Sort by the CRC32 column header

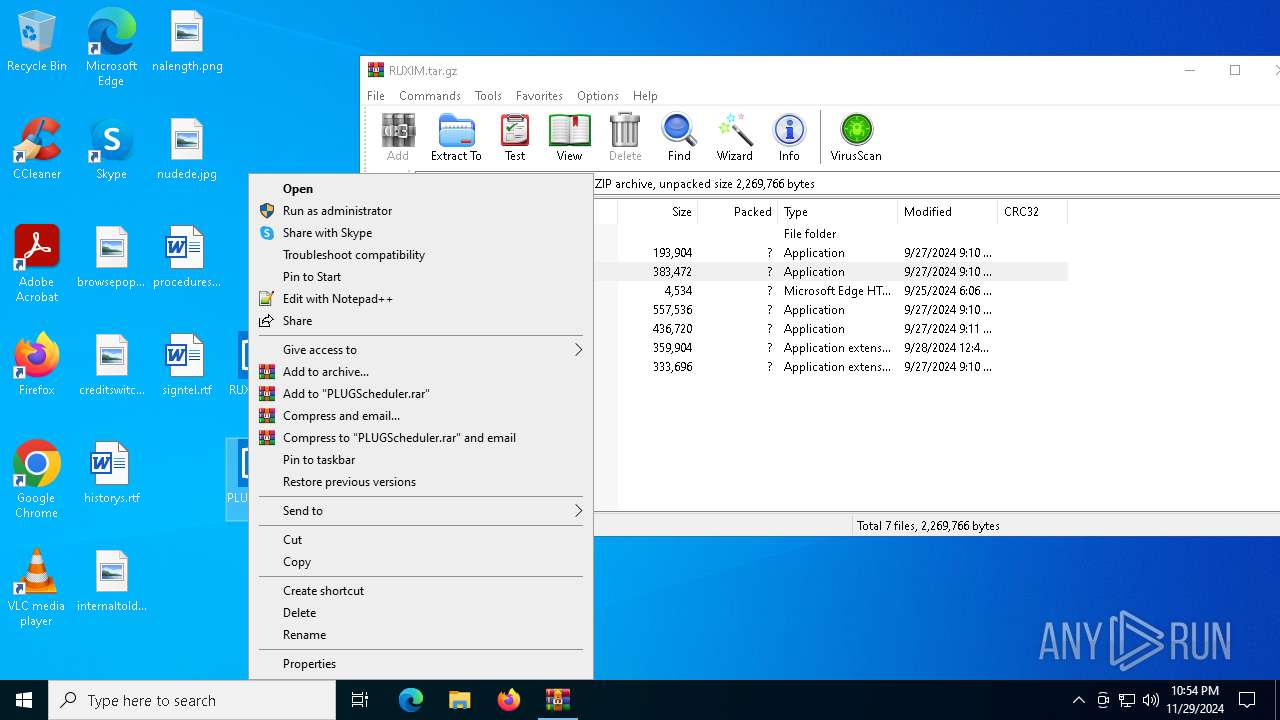pos(1032,212)
